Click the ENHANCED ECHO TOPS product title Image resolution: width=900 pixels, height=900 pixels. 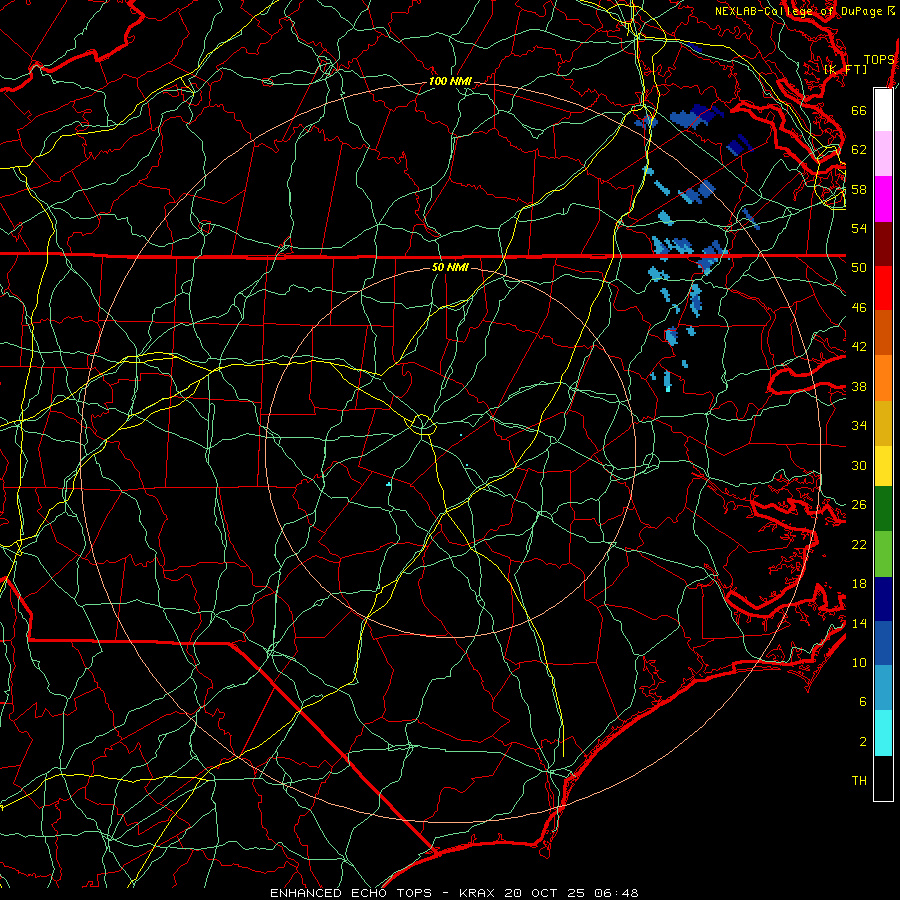pyautogui.click(x=351, y=893)
